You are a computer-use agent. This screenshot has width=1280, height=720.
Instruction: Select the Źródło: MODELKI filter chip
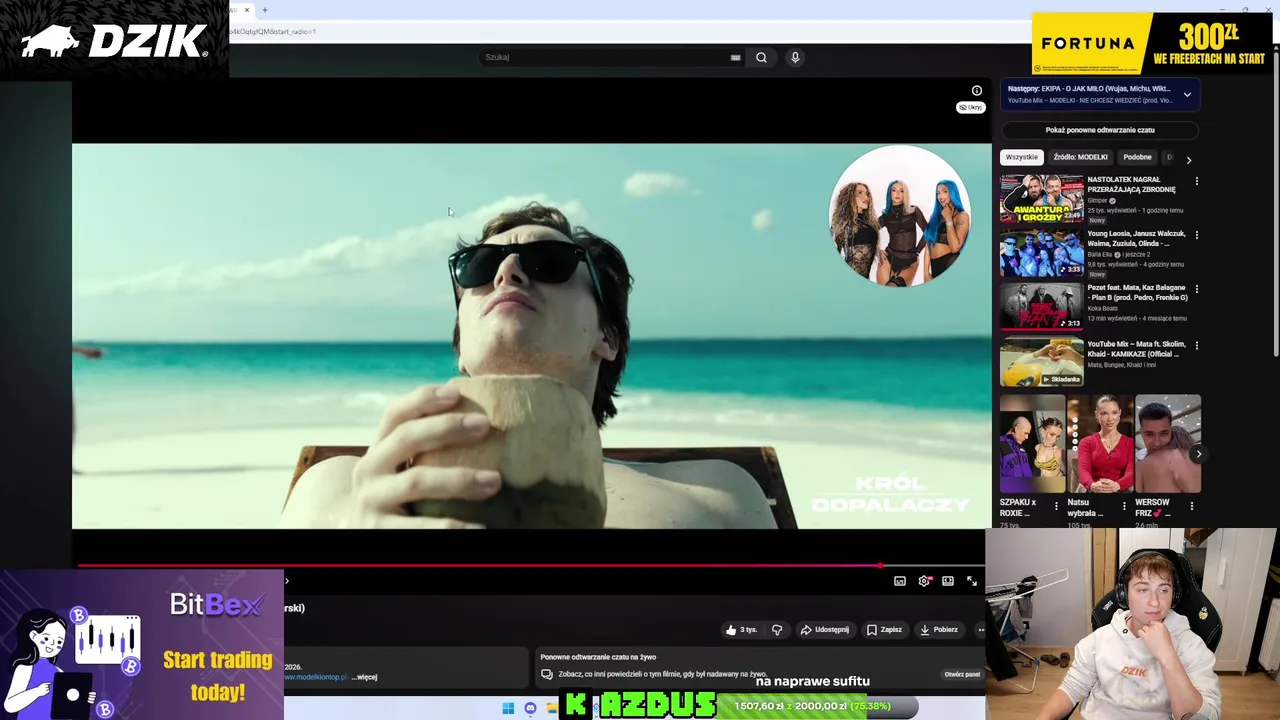coord(1080,157)
